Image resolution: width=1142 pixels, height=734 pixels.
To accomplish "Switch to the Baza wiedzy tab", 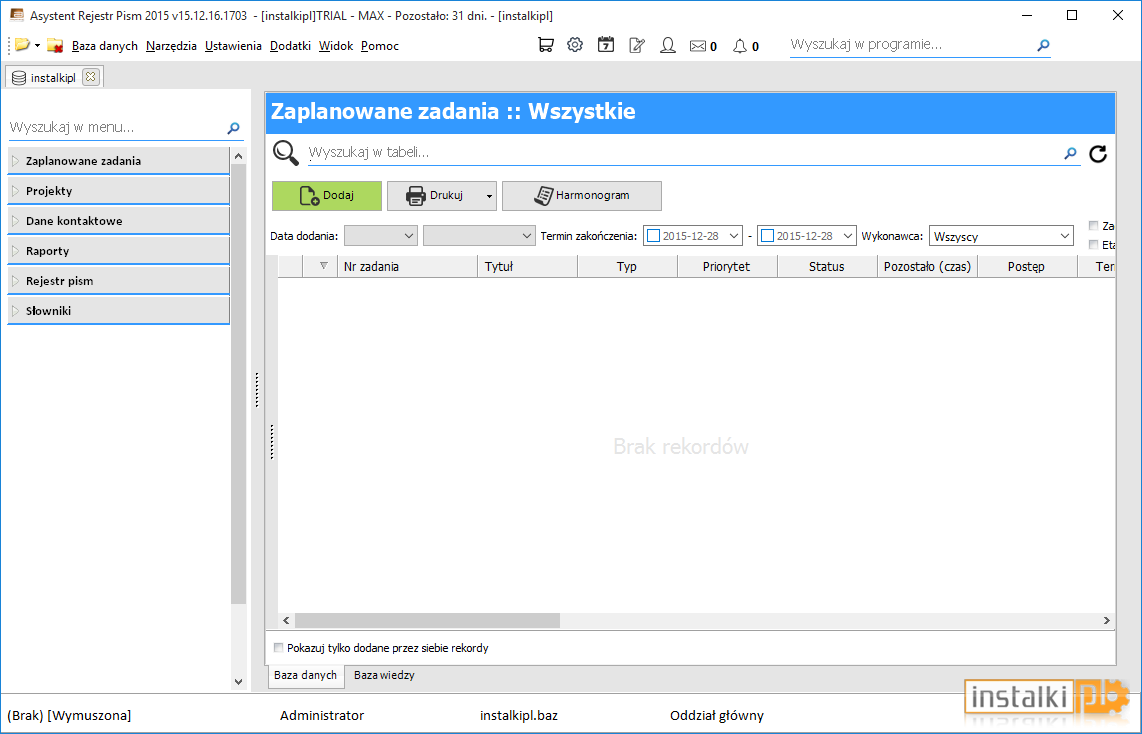I will pos(384,675).
